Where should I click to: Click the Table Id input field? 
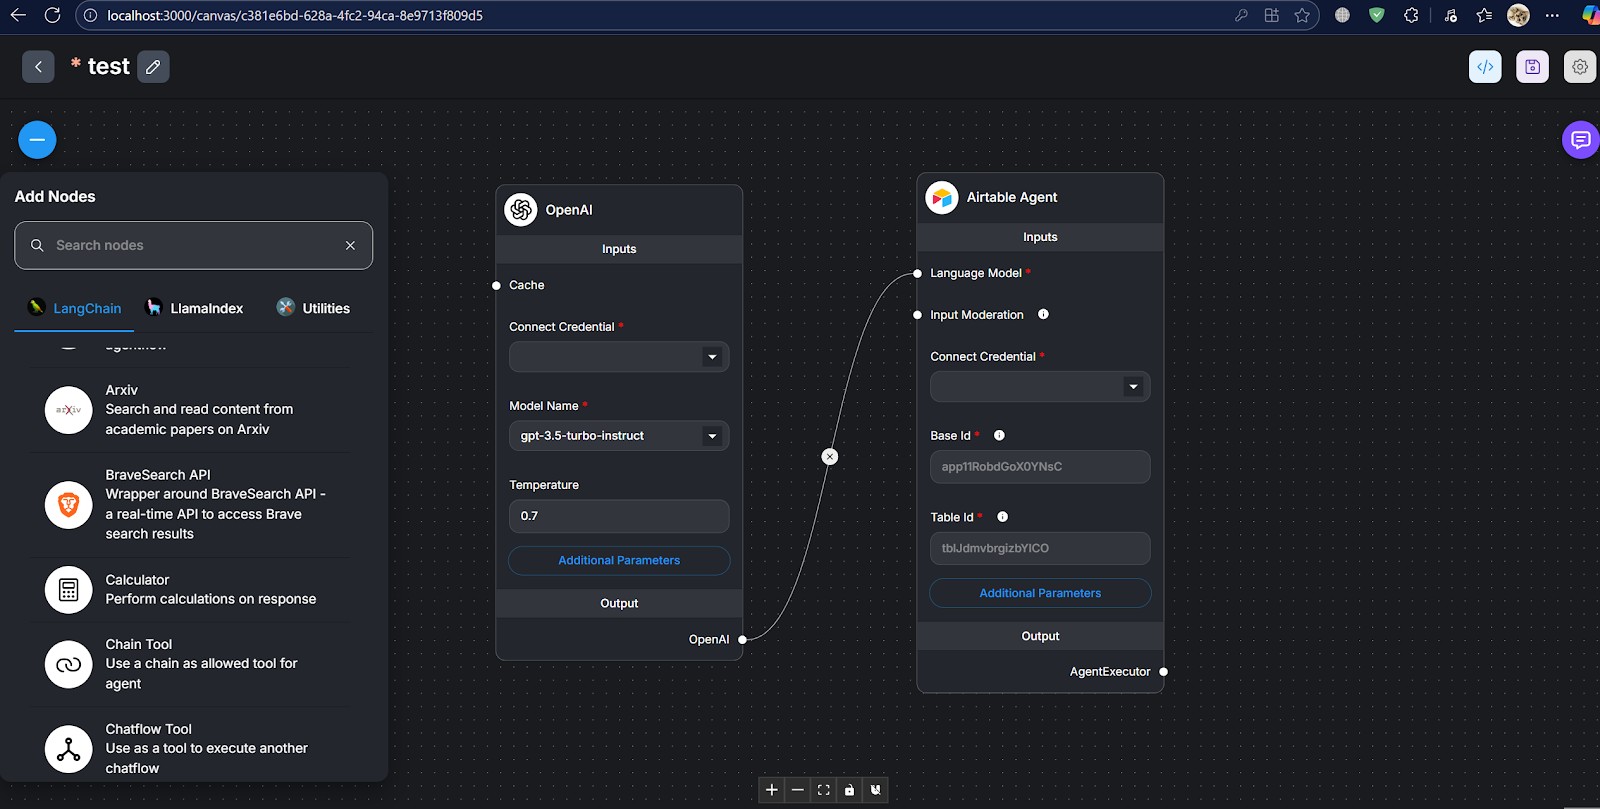[1040, 549]
